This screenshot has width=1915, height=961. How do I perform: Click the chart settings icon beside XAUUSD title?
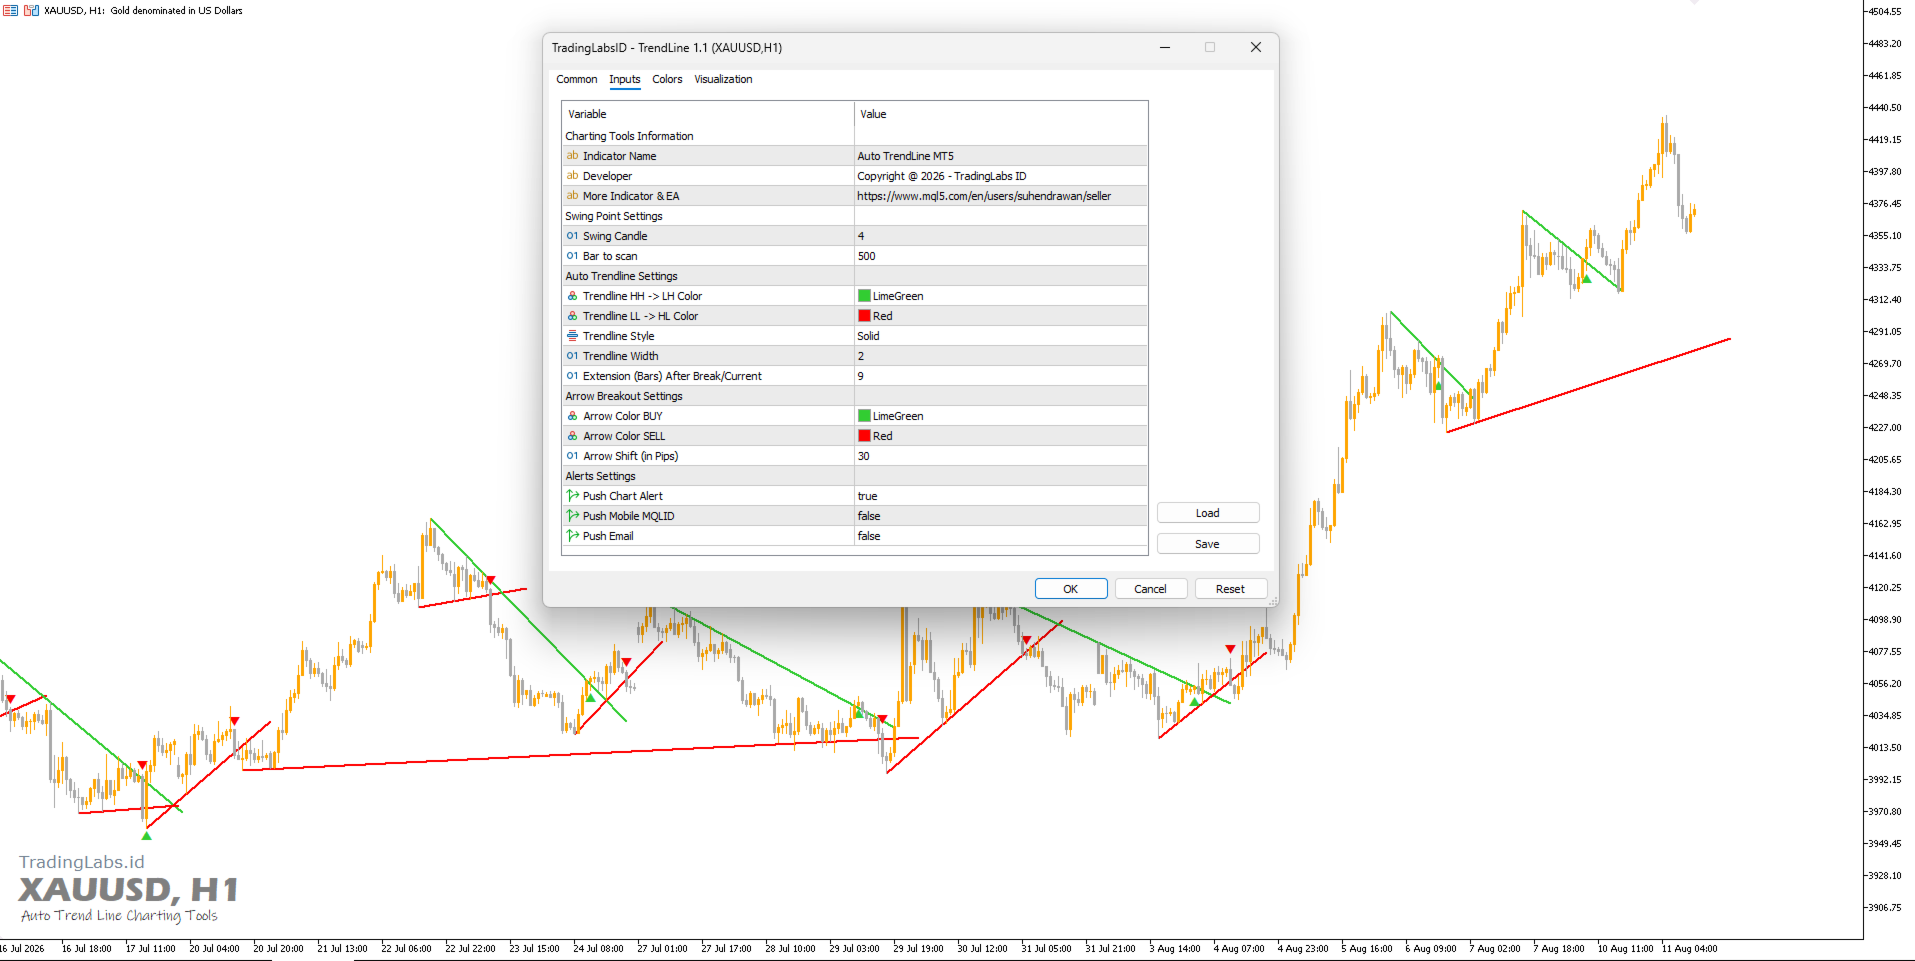(31, 10)
